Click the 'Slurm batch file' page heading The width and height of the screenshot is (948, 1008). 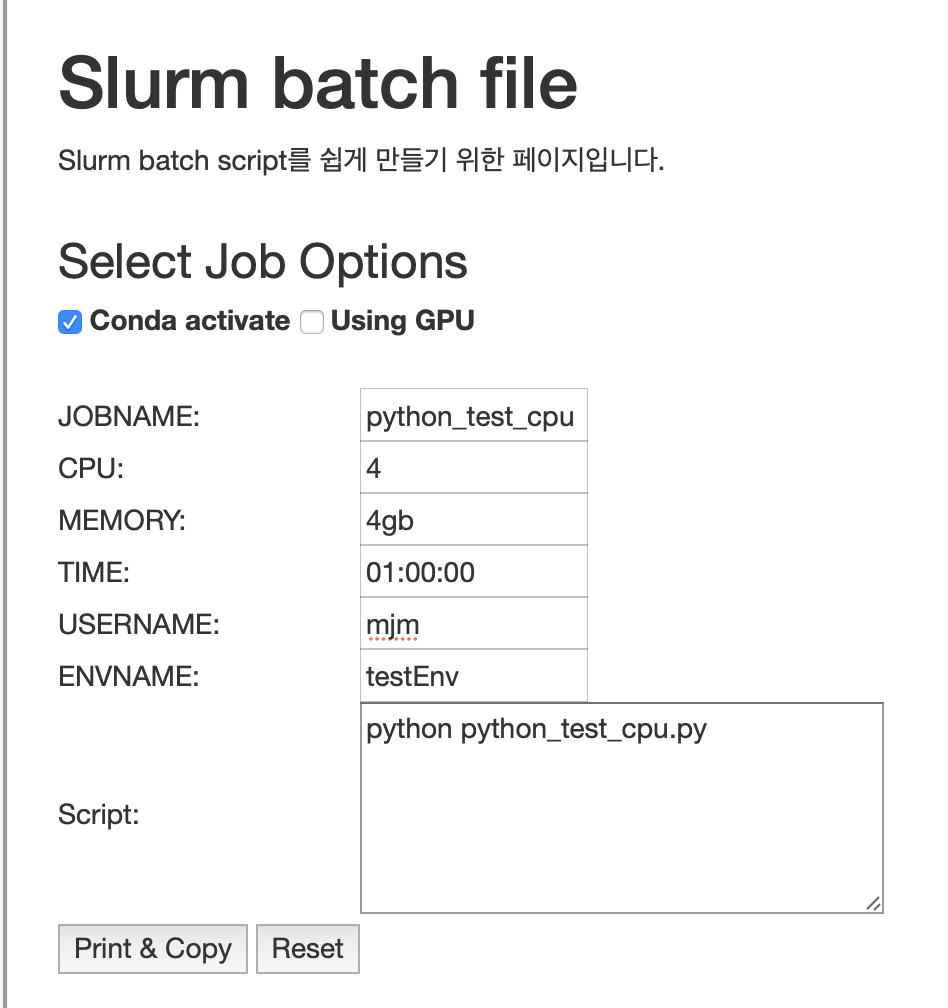tap(318, 83)
